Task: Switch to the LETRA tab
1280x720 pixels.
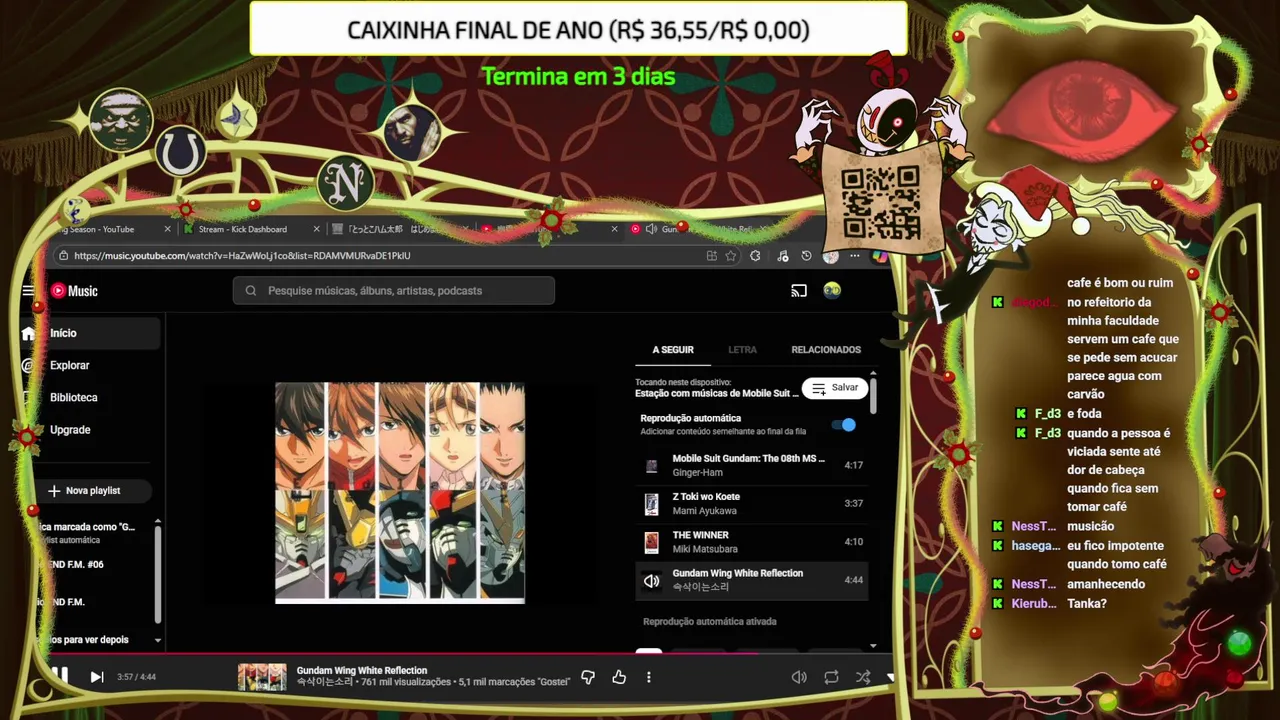Action: 742,350
